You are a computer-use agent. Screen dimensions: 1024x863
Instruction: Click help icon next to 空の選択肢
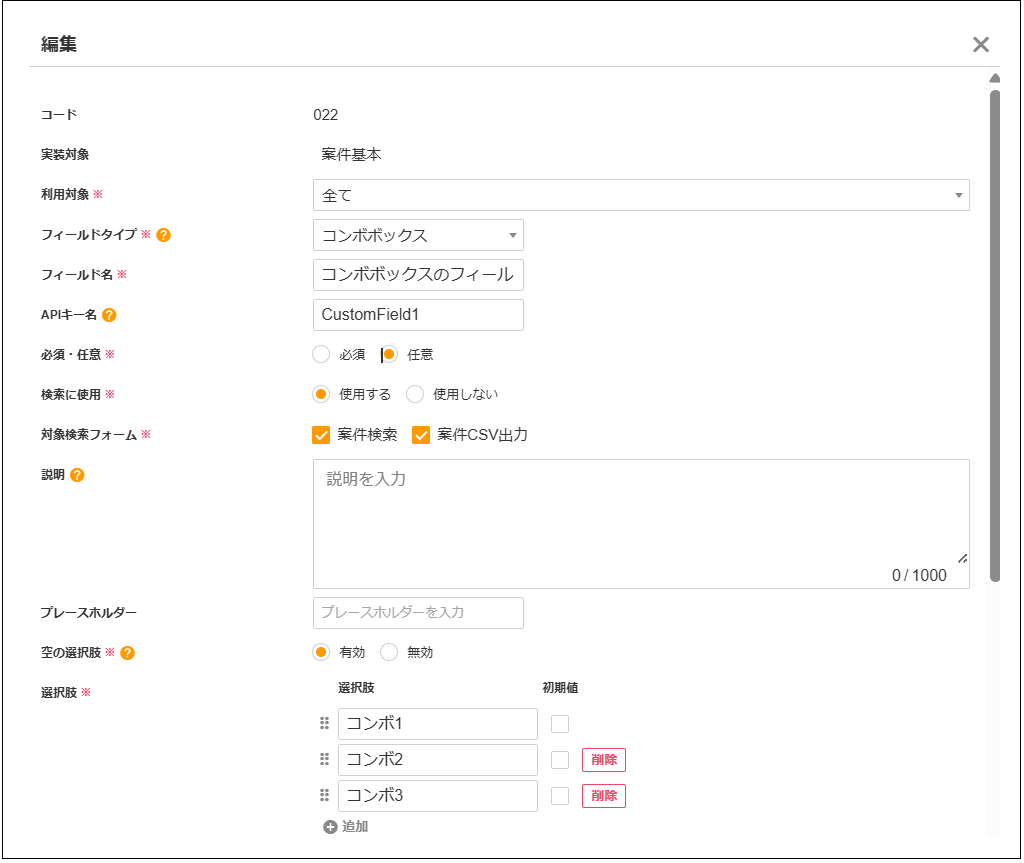(x=127, y=653)
